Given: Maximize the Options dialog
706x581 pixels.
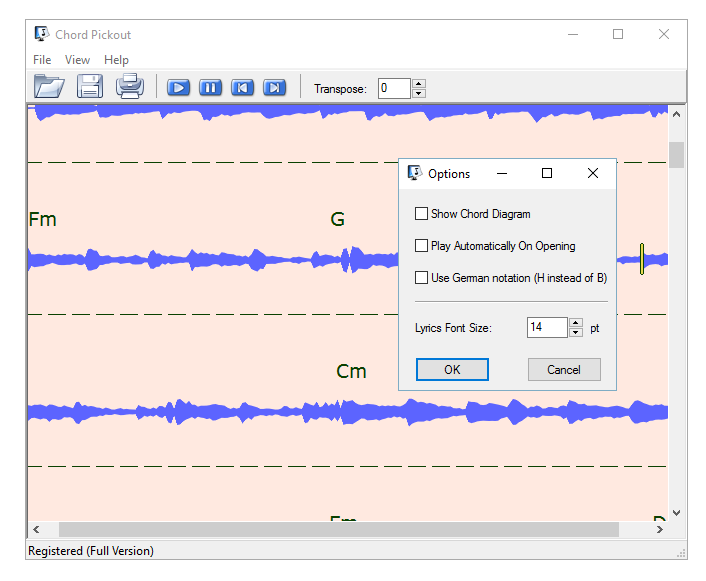Looking at the screenshot, I should point(547,173).
